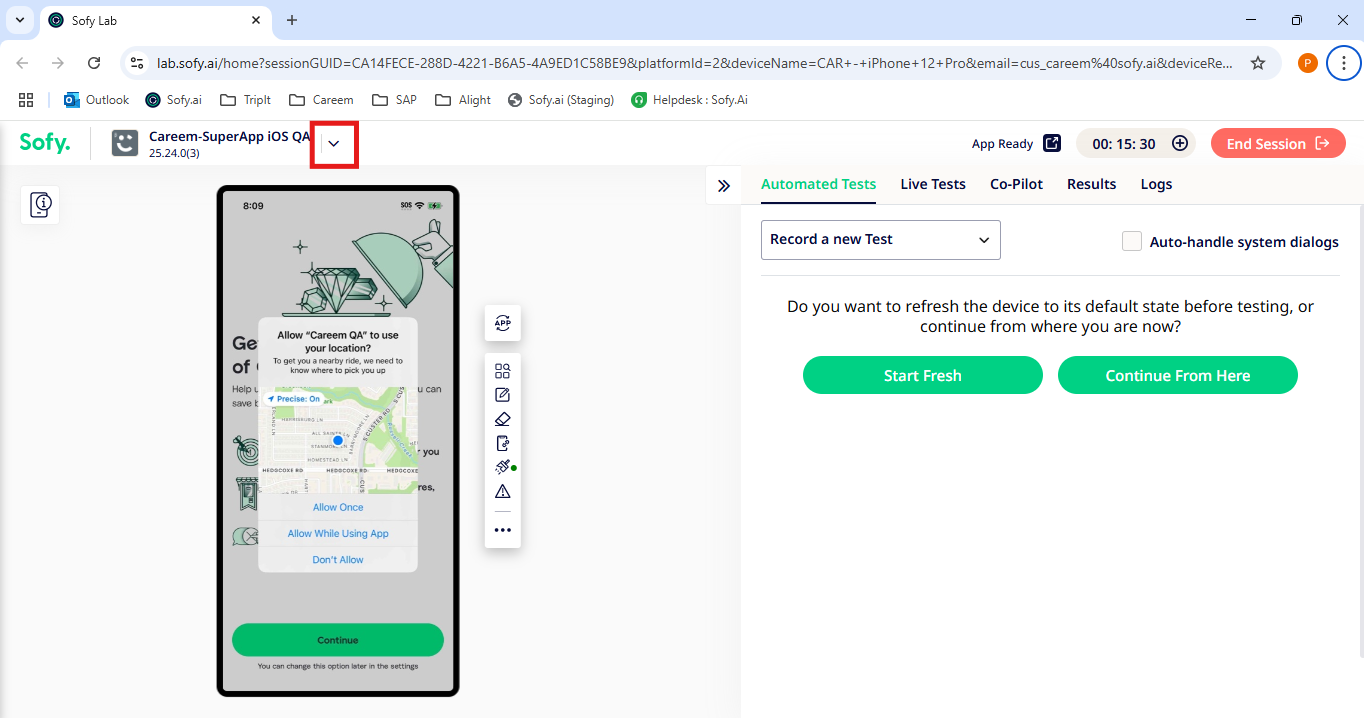Enable Auto-handle system dialogs checkbox

(1132, 241)
